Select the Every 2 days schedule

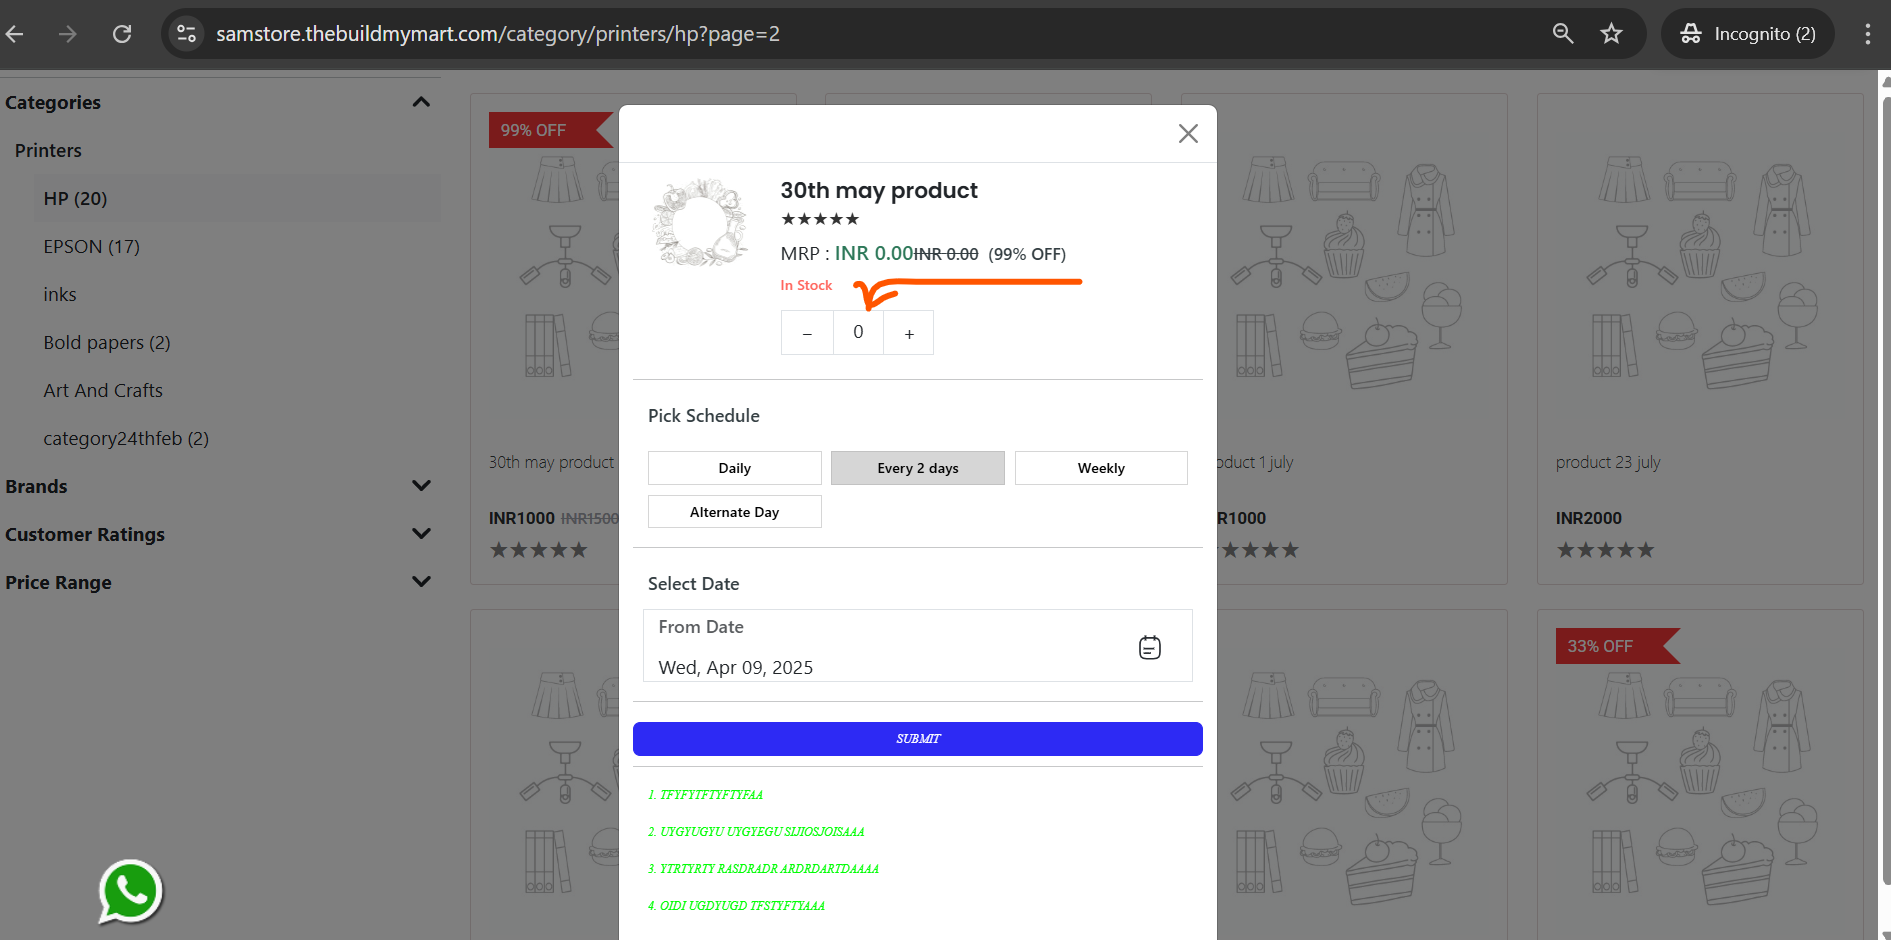[918, 468]
